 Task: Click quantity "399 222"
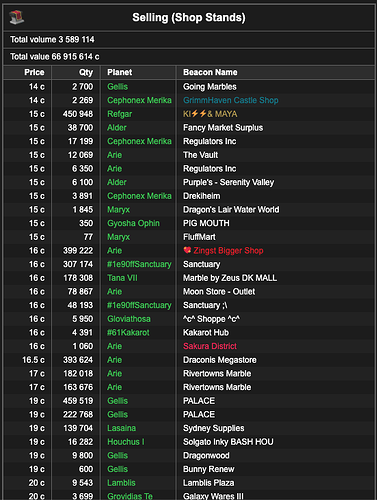click(78, 251)
